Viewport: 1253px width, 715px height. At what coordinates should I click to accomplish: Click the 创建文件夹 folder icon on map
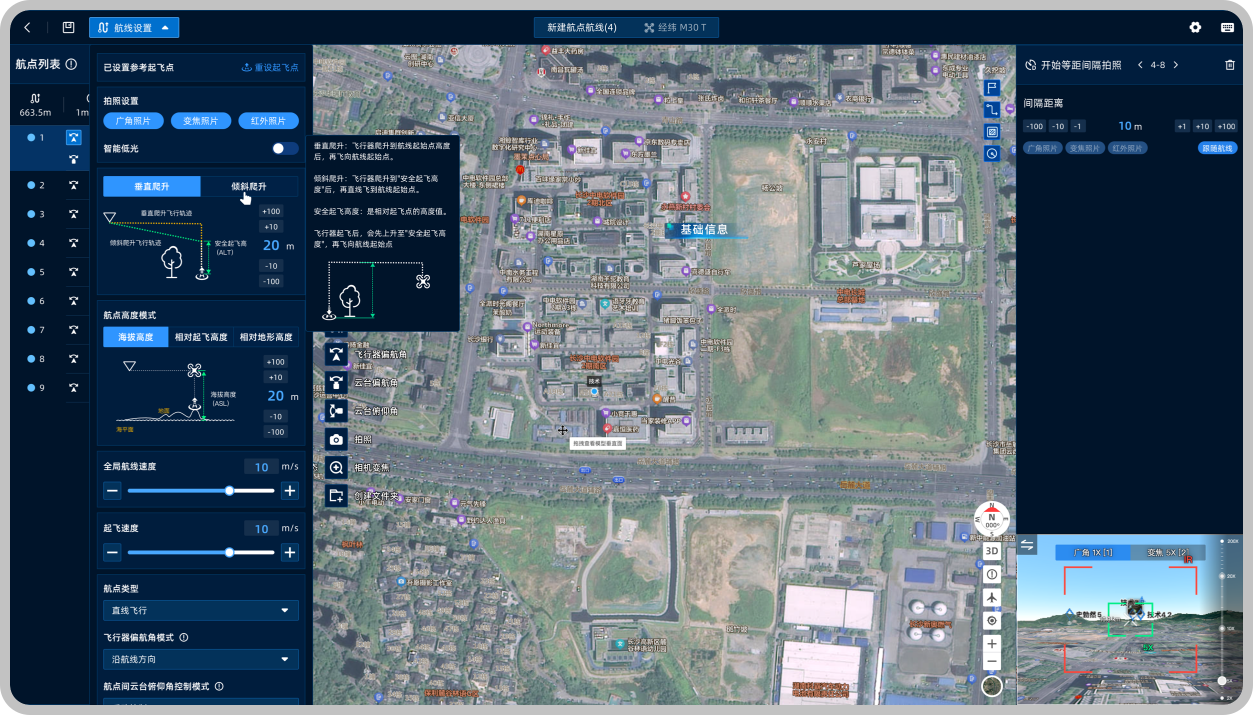click(x=337, y=495)
